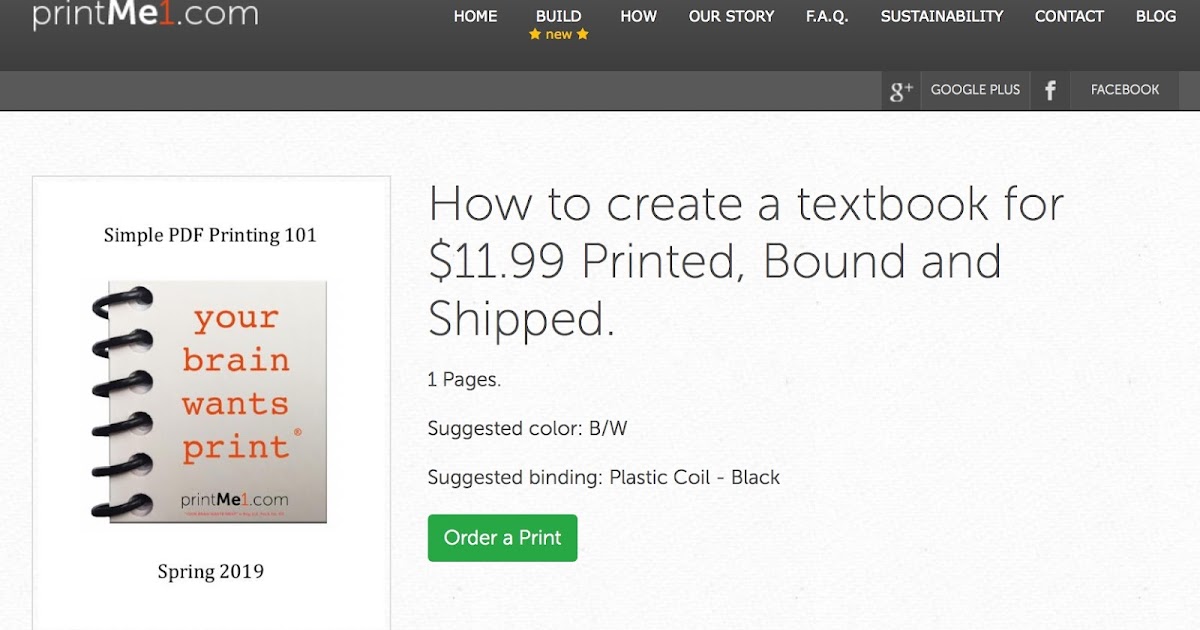Screen dimensions: 1200x630
Task: Open the F.A.Q. page
Action: [x=827, y=16]
